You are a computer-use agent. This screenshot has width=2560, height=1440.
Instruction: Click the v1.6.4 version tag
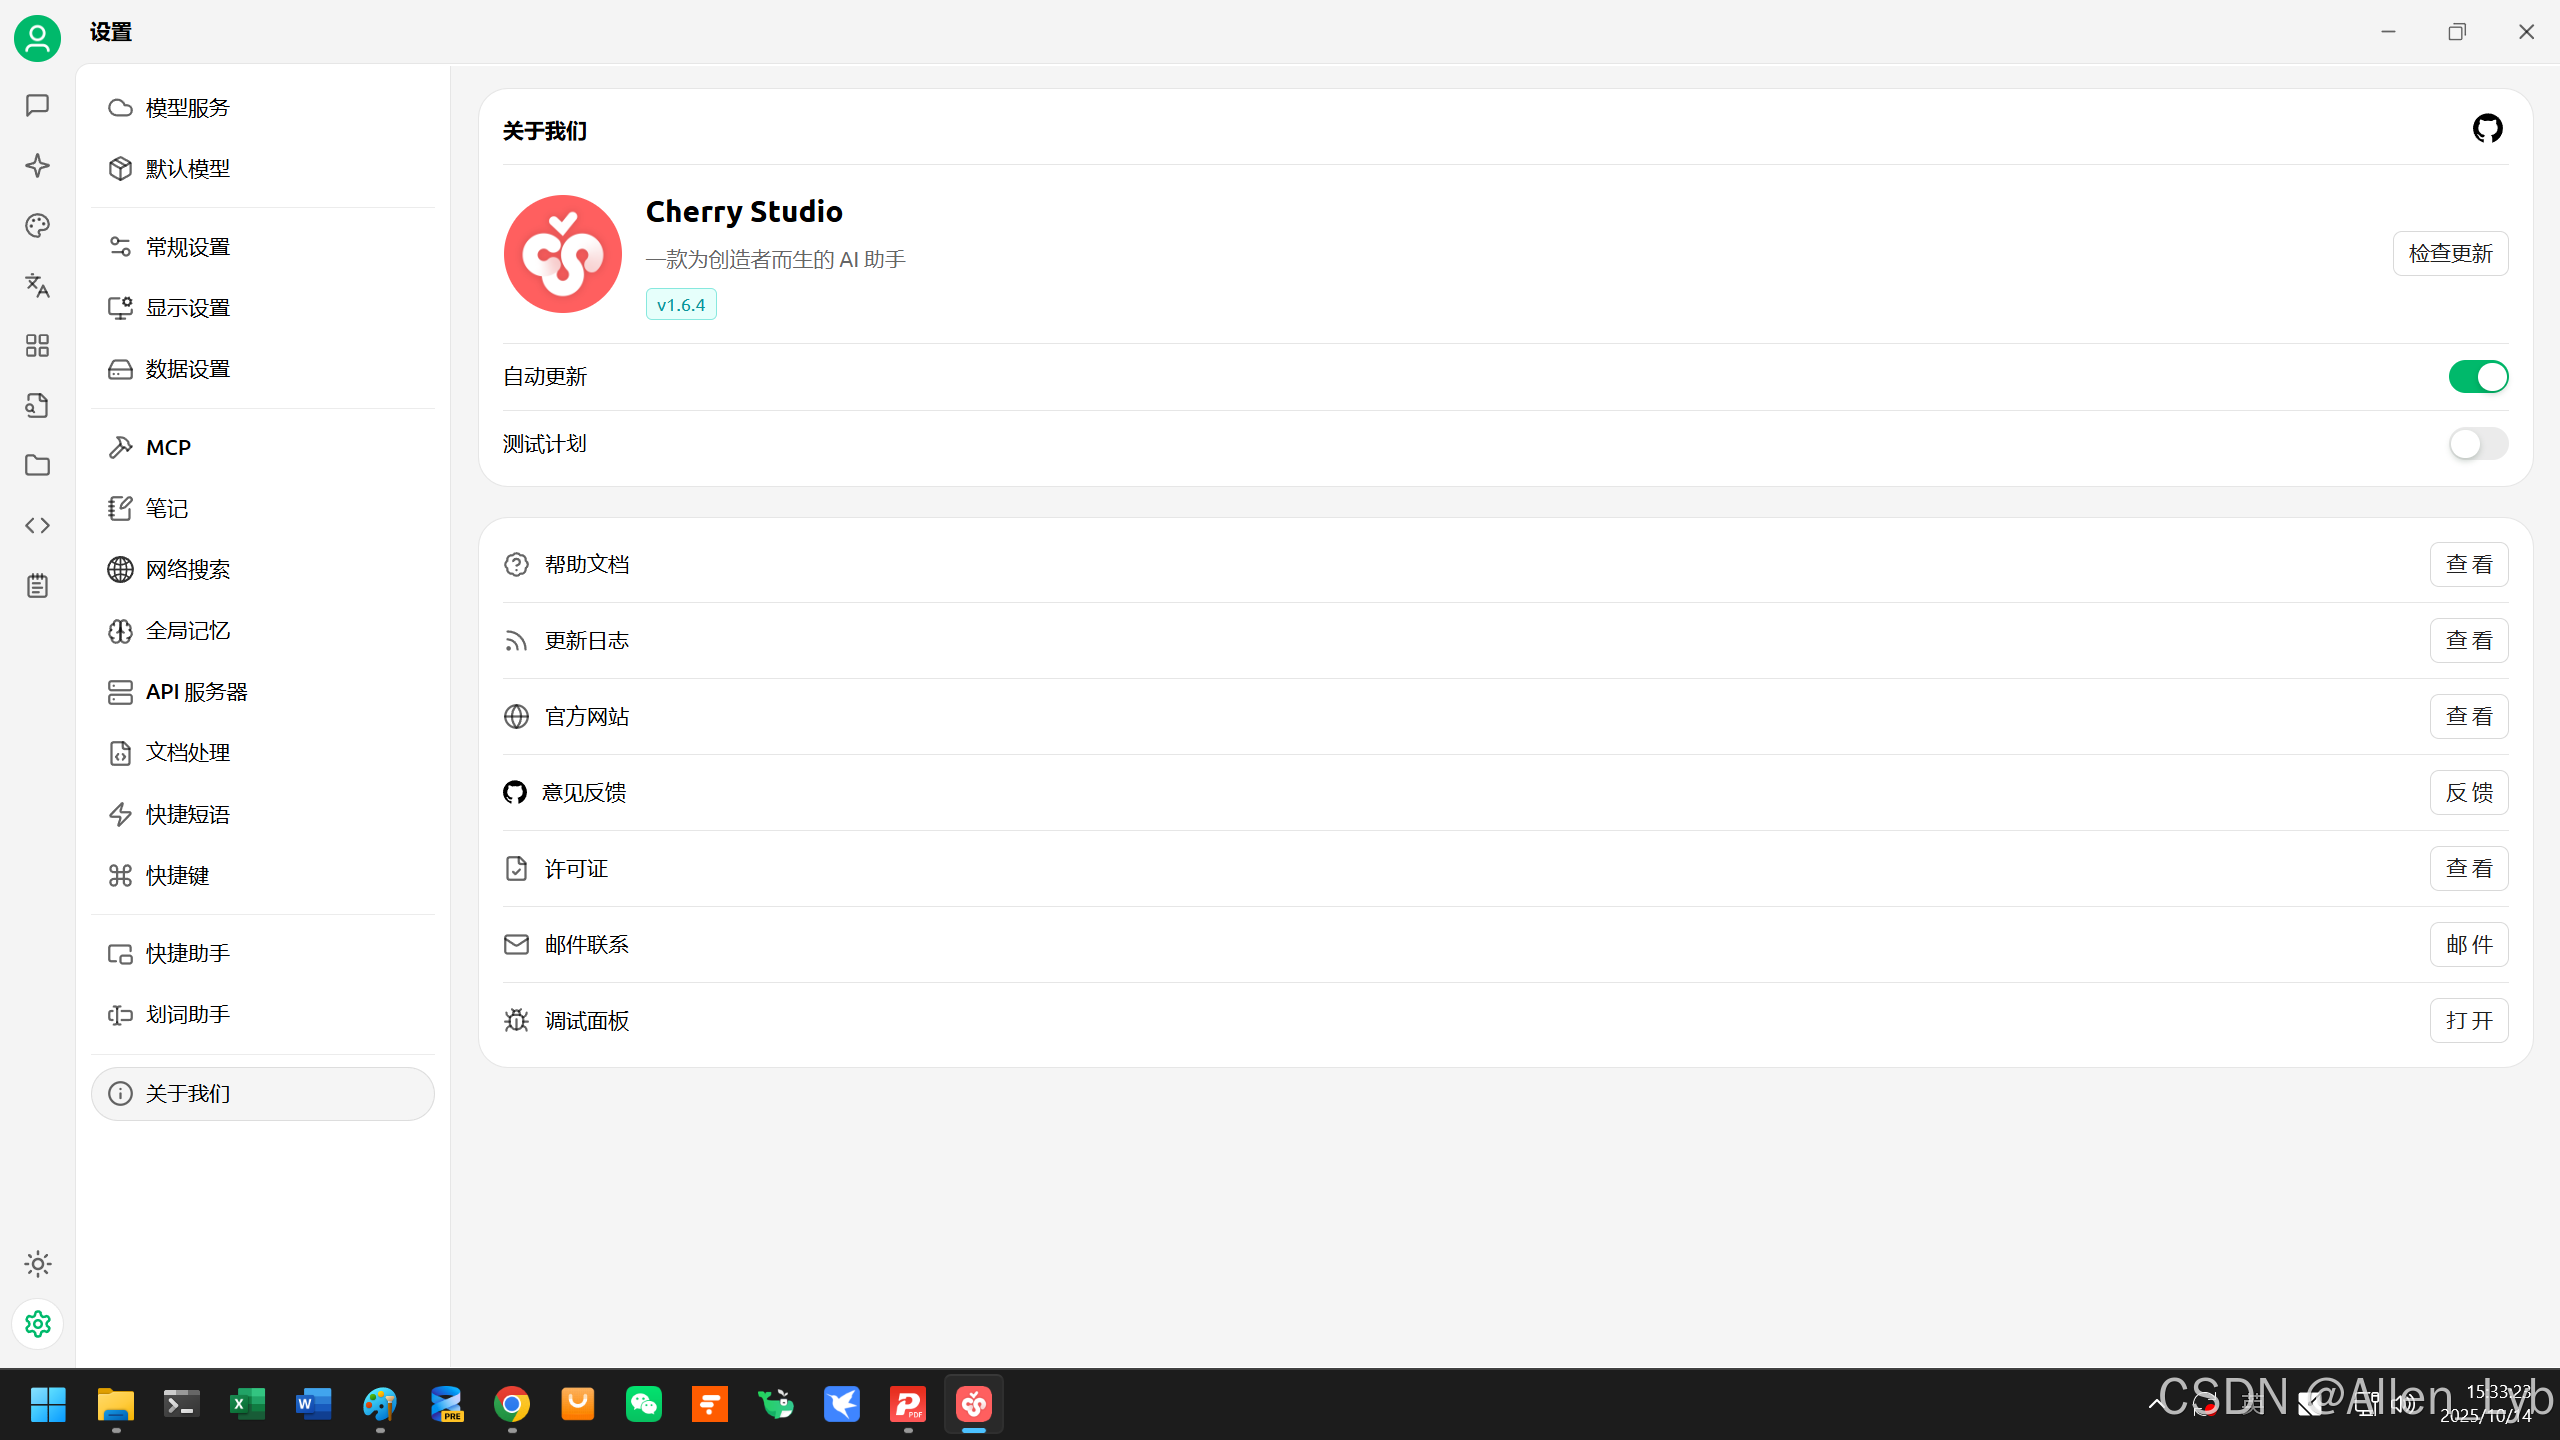coord(680,305)
